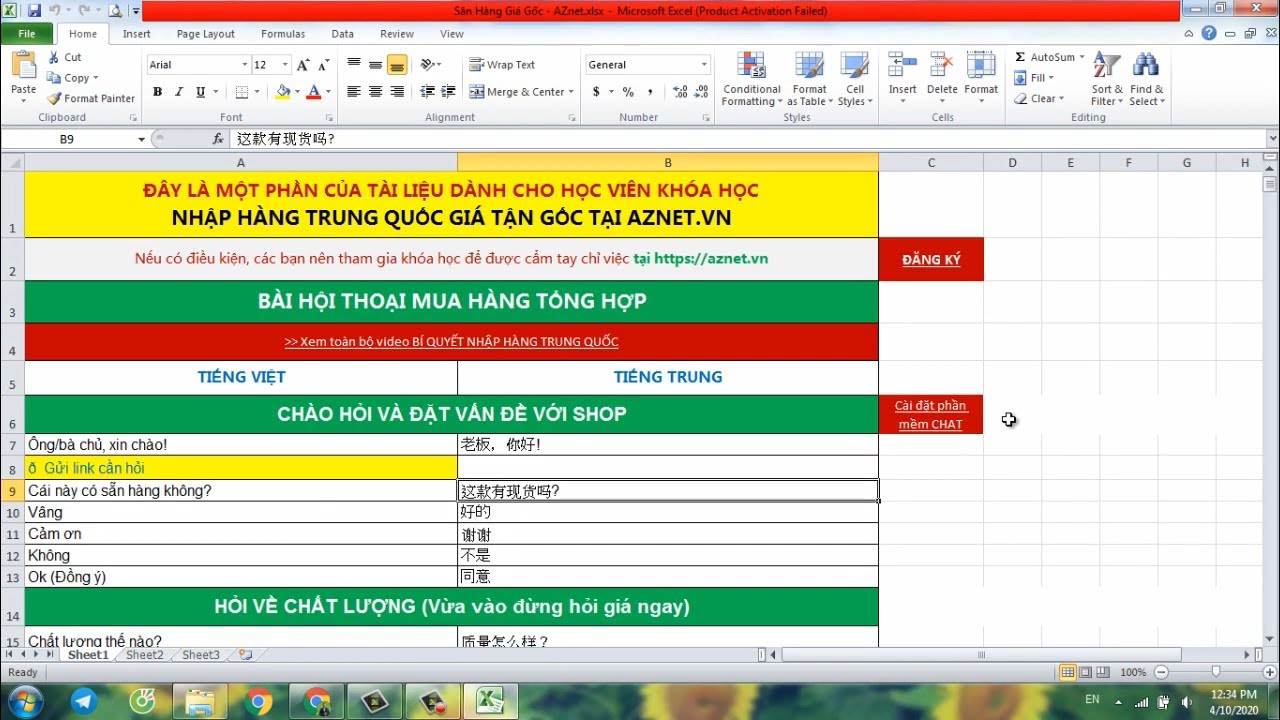Open the Fill dropdown in Editing group
The height and width of the screenshot is (720, 1280).
(1035, 78)
